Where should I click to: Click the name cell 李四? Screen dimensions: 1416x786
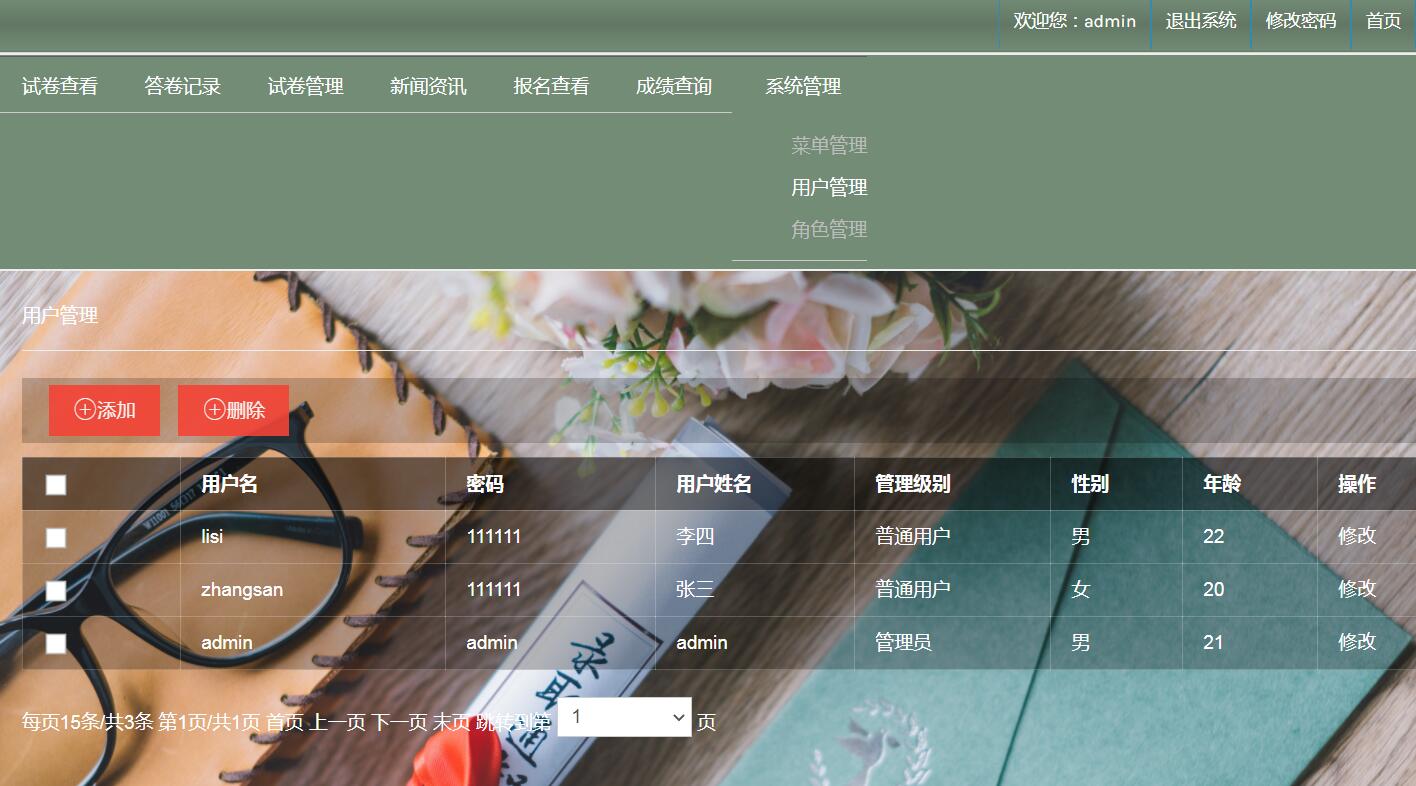coord(695,537)
